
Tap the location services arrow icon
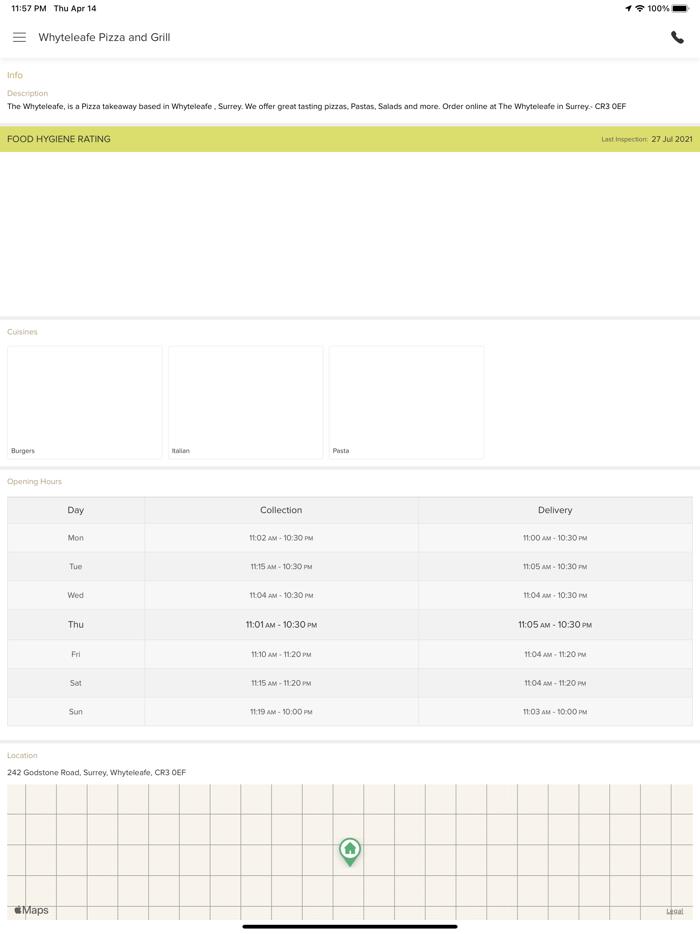tap(628, 8)
